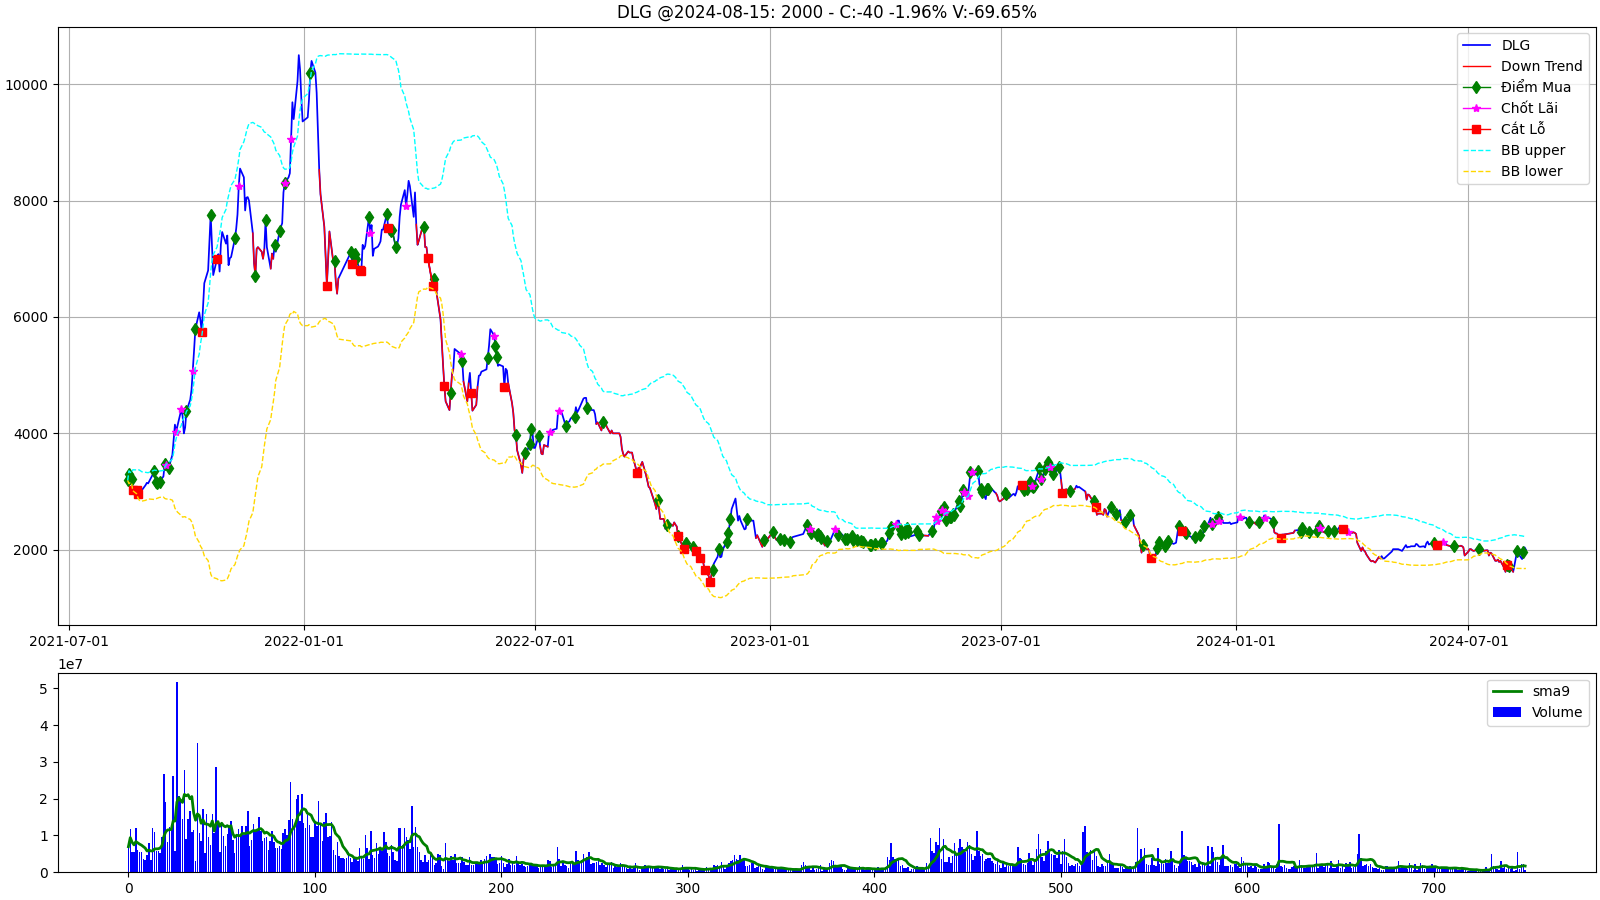This screenshot has height=900, width=1600.
Task: Click the volume axis label 3
Action: tap(43, 763)
